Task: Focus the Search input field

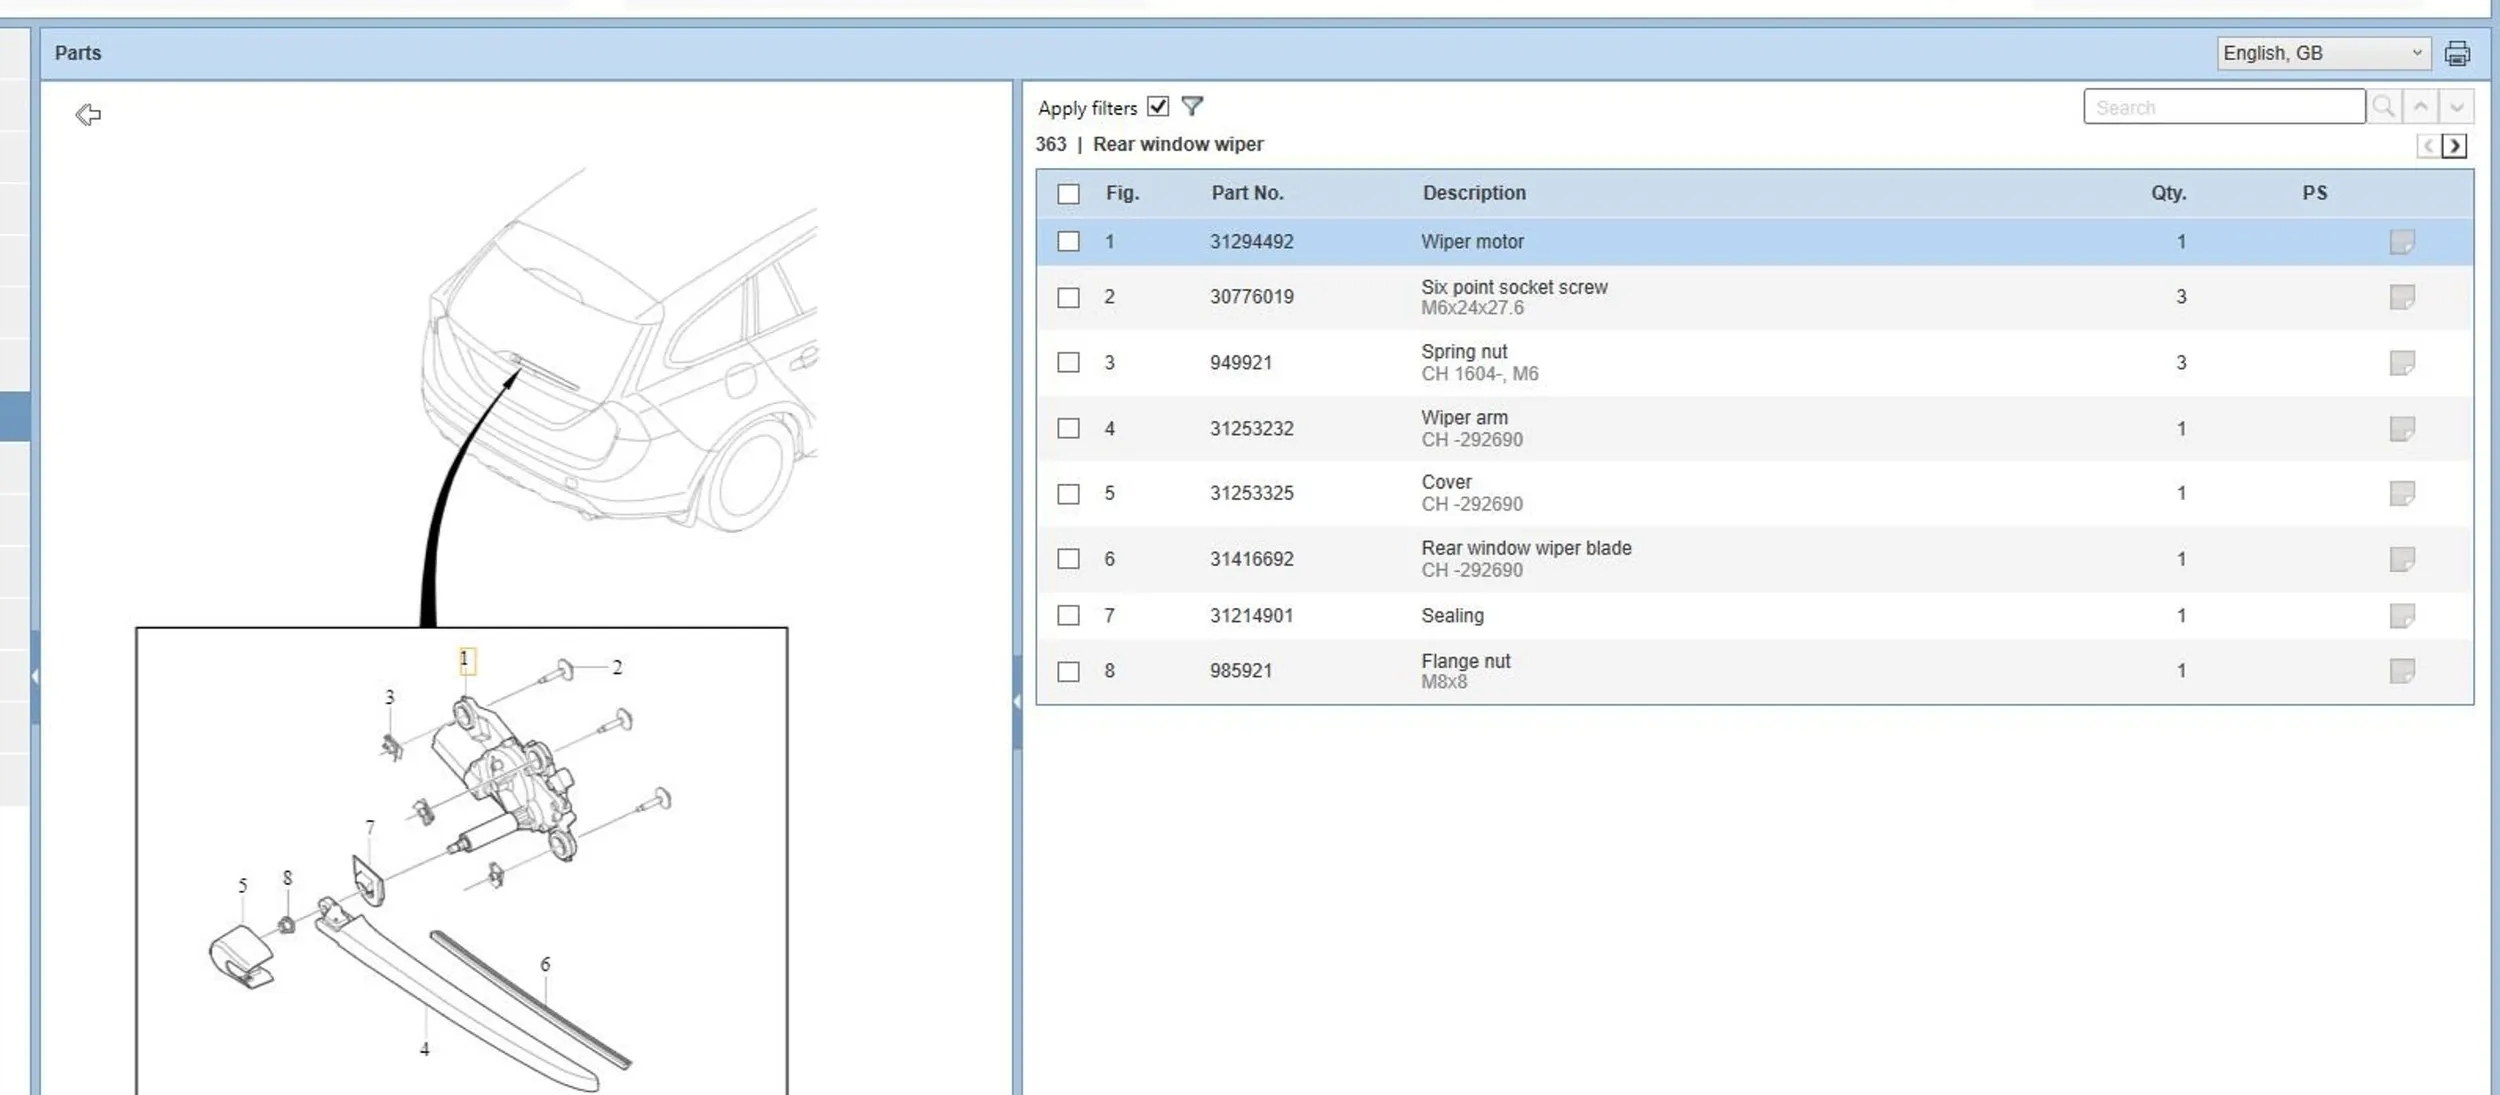Action: pos(2224,107)
